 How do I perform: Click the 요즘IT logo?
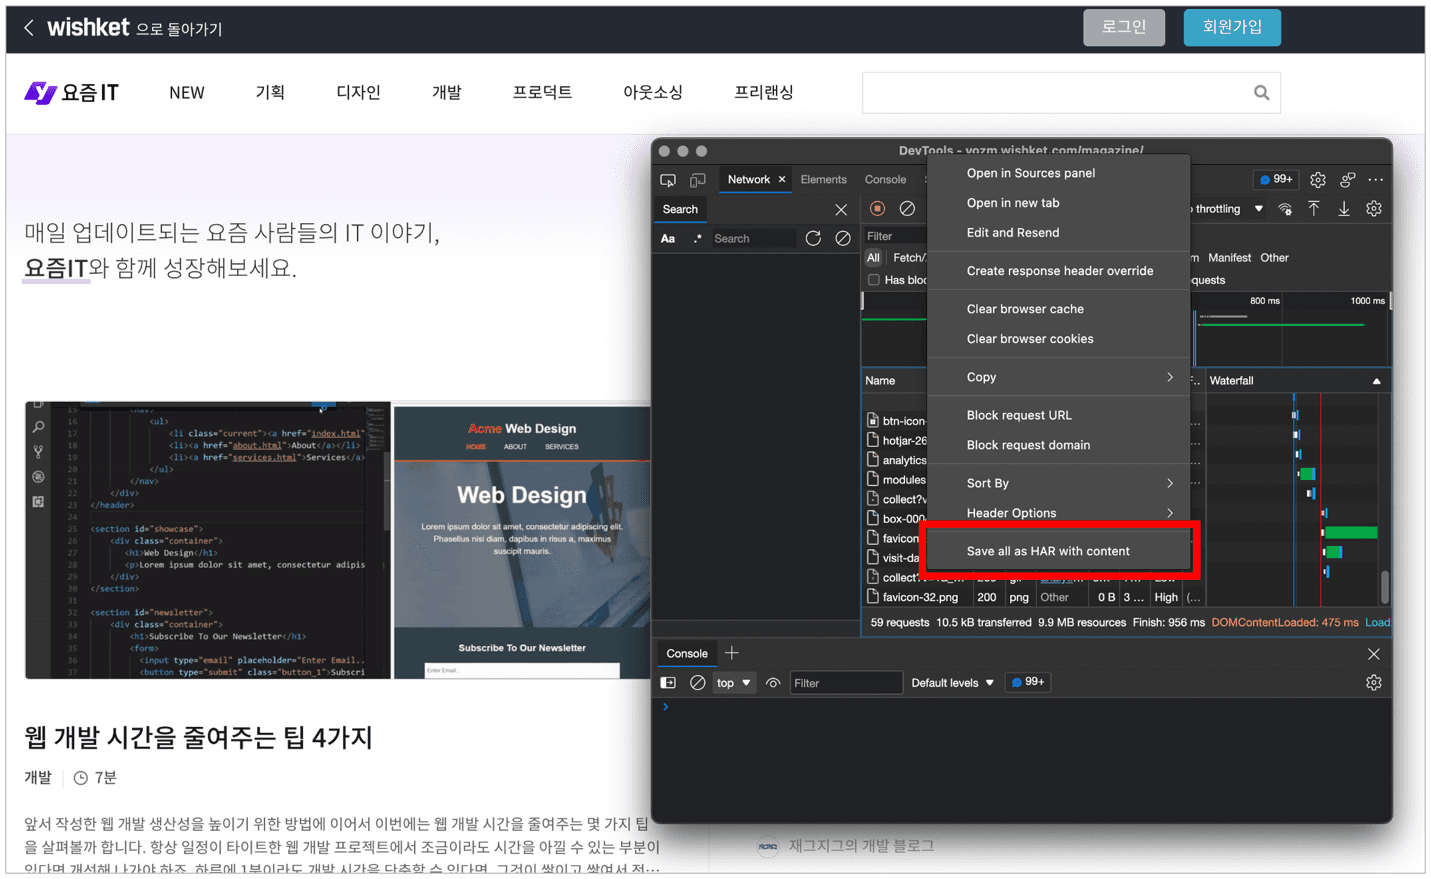click(71, 93)
